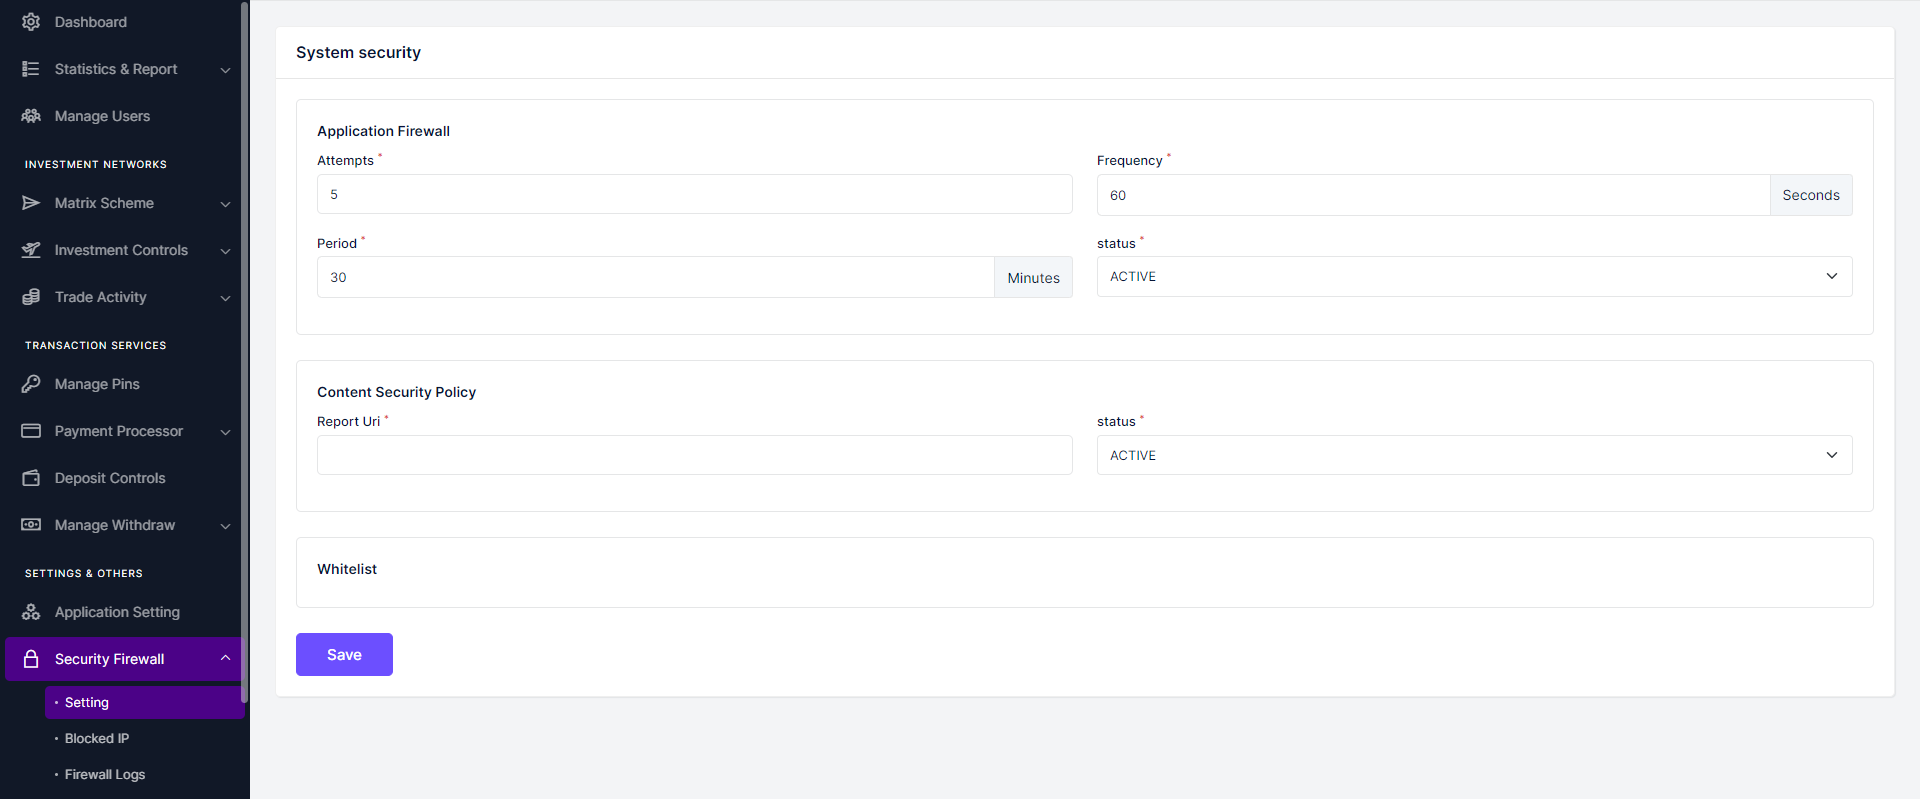Viewport: 1920px width, 799px height.
Task: Open Application Firewall status dropdown
Action: [1474, 276]
